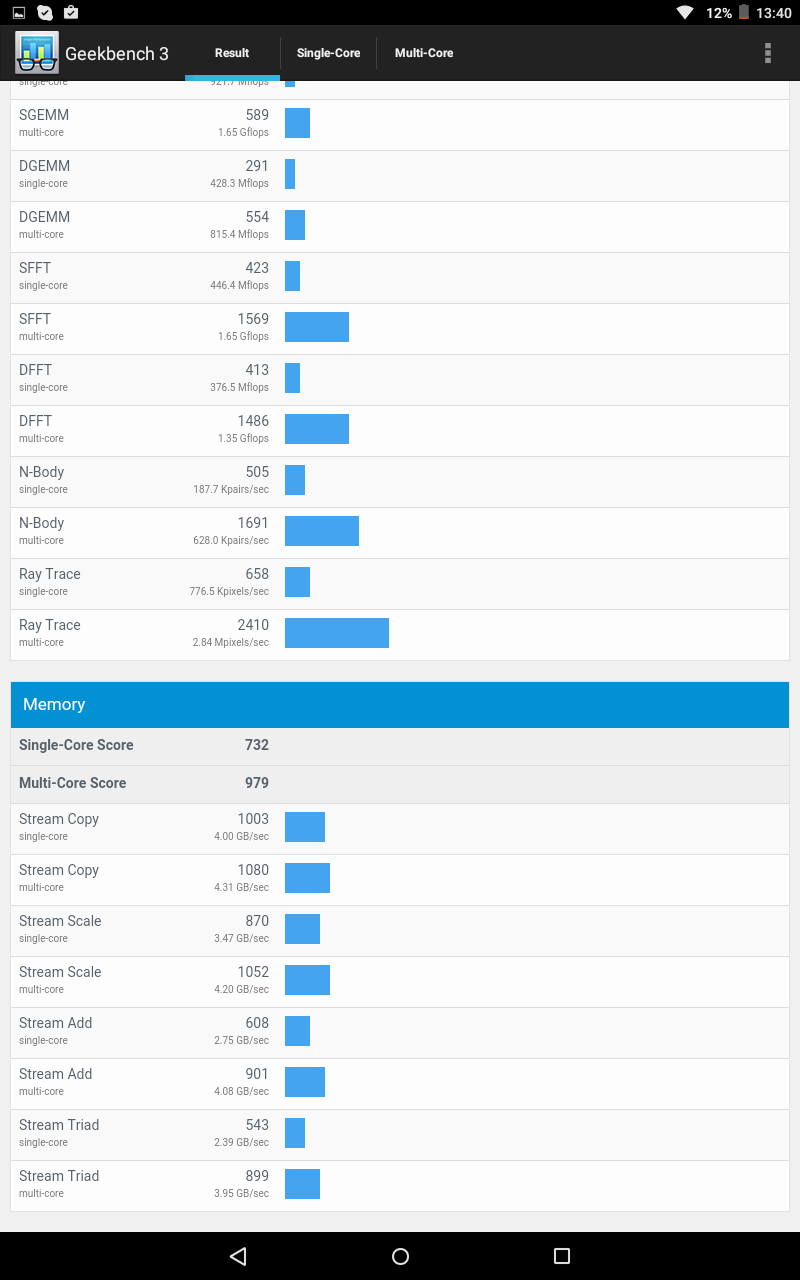Tap the Wi-Fi status icon
This screenshot has width=800, height=1280.
click(x=685, y=13)
